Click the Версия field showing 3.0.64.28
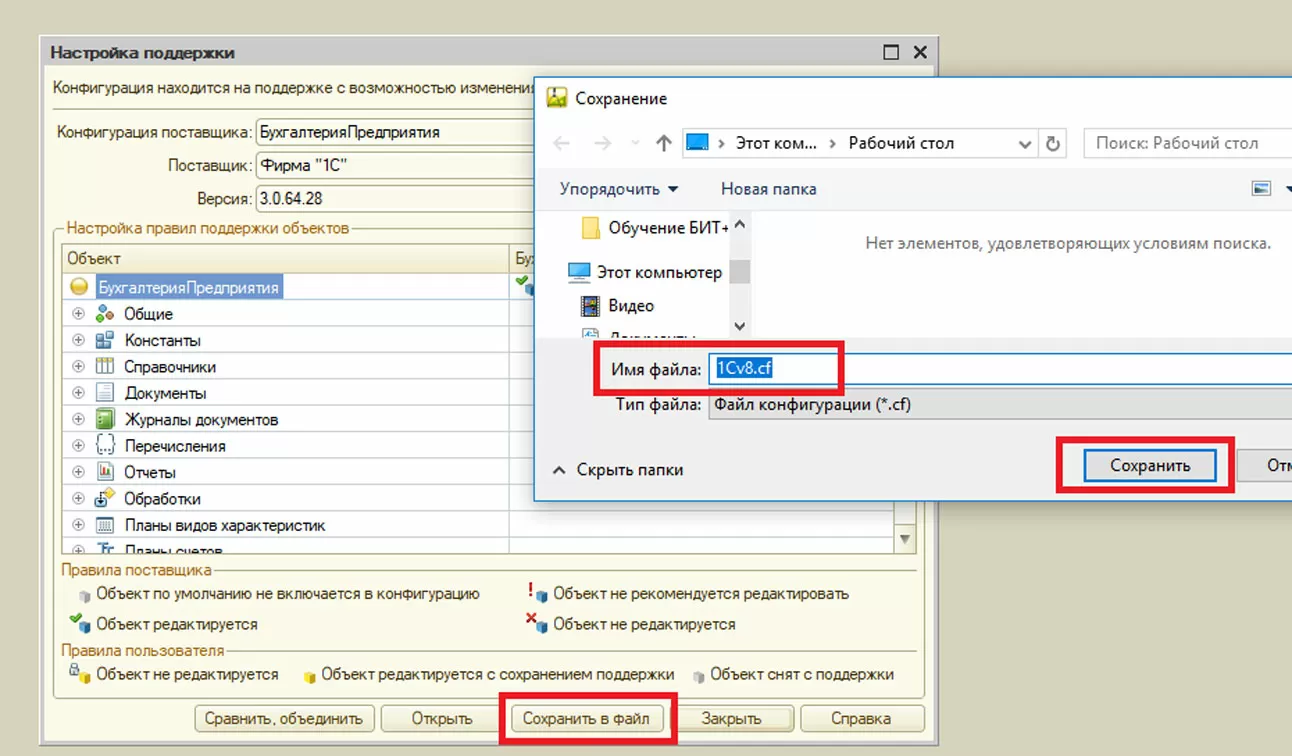The image size is (1292, 756). coord(395,197)
